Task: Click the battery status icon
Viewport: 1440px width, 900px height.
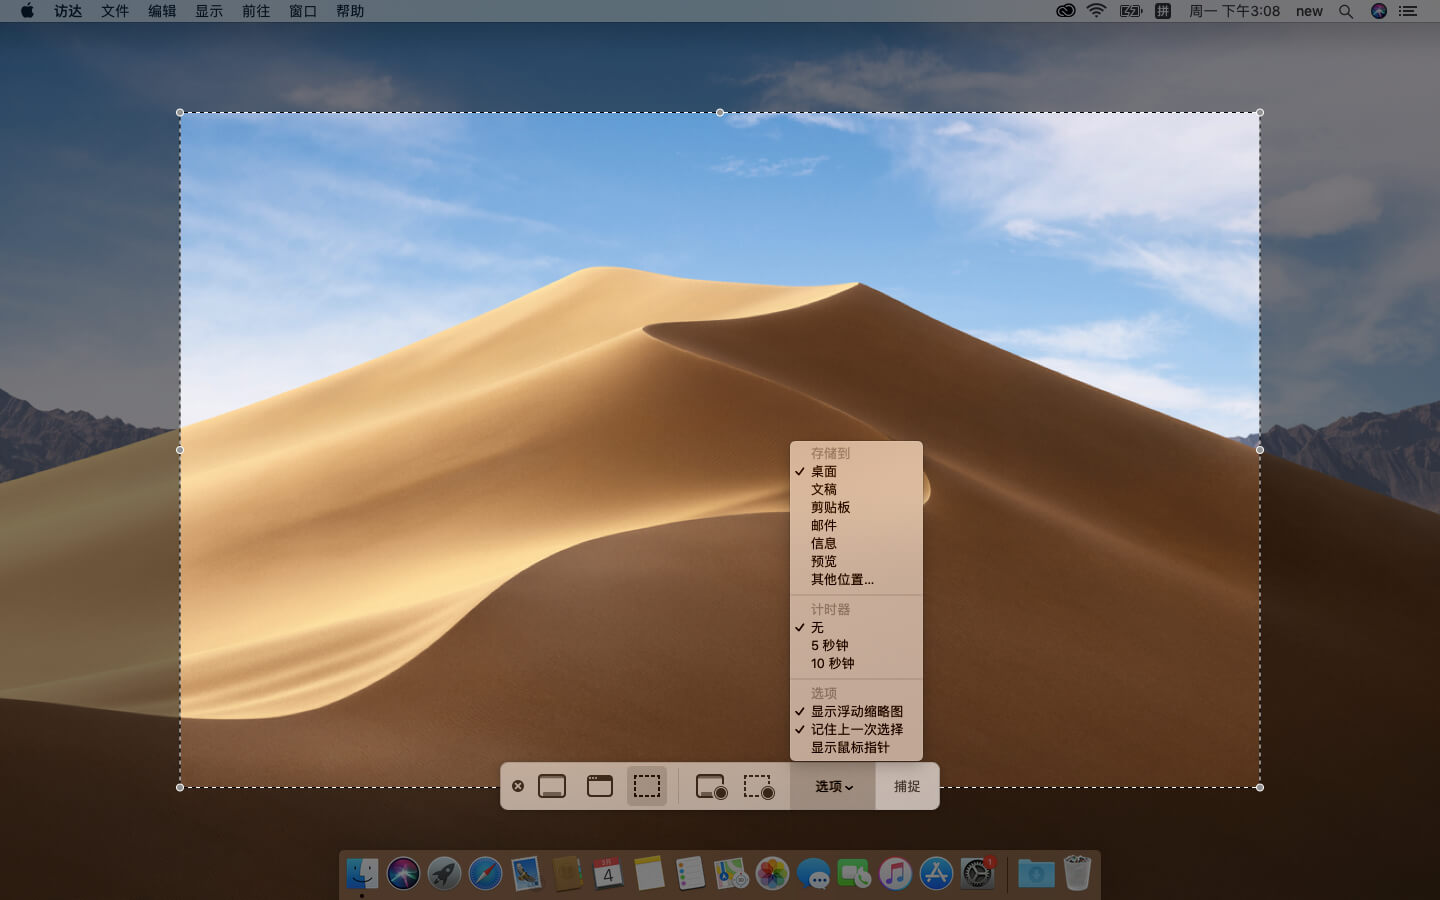Action: click(x=1131, y=11)
